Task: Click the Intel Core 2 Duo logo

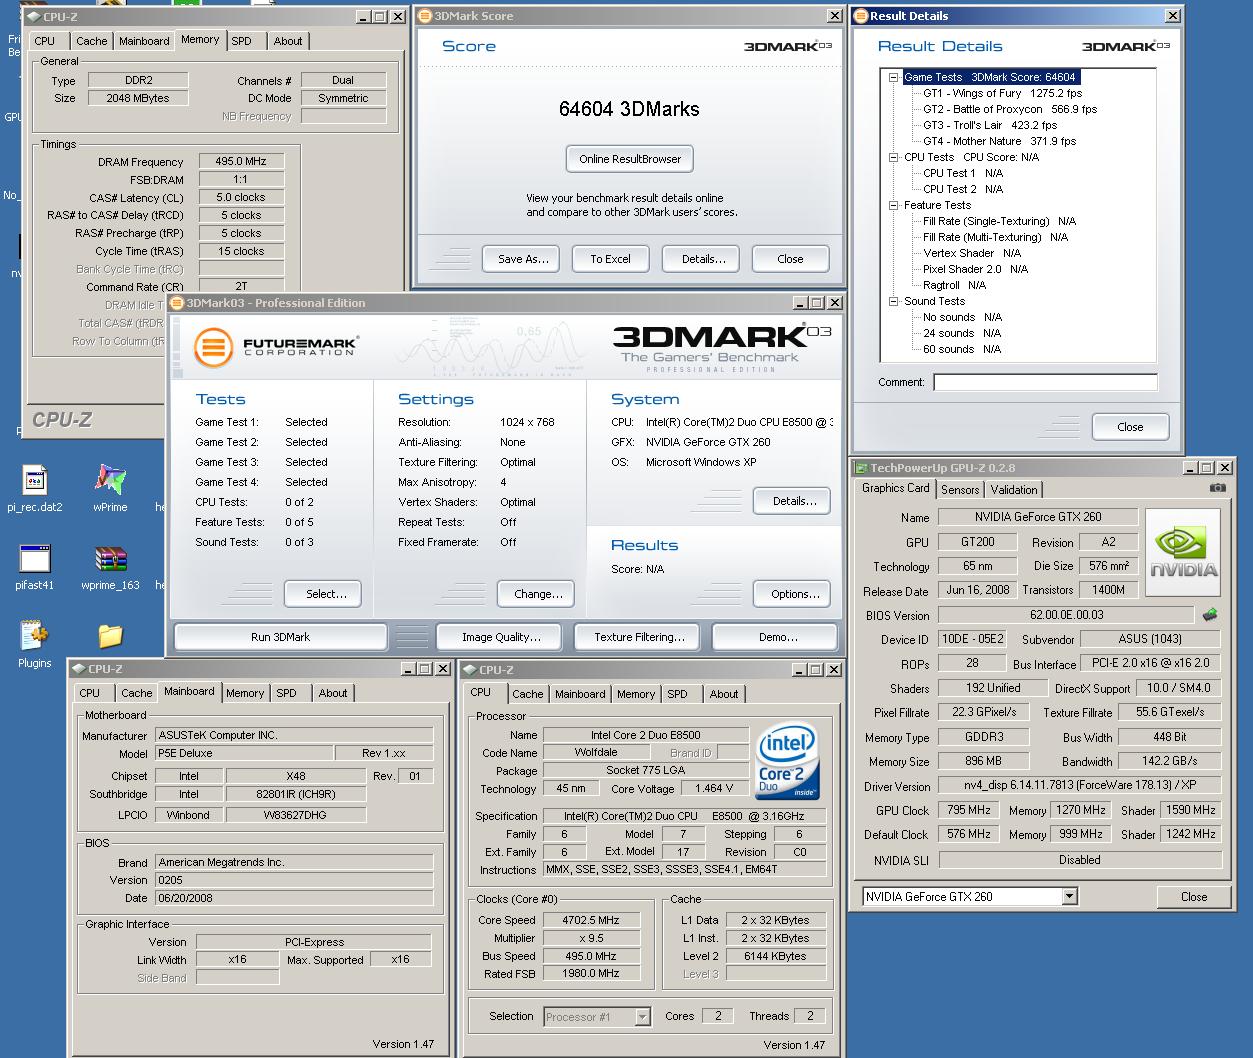Action: [x=788, y=760]
